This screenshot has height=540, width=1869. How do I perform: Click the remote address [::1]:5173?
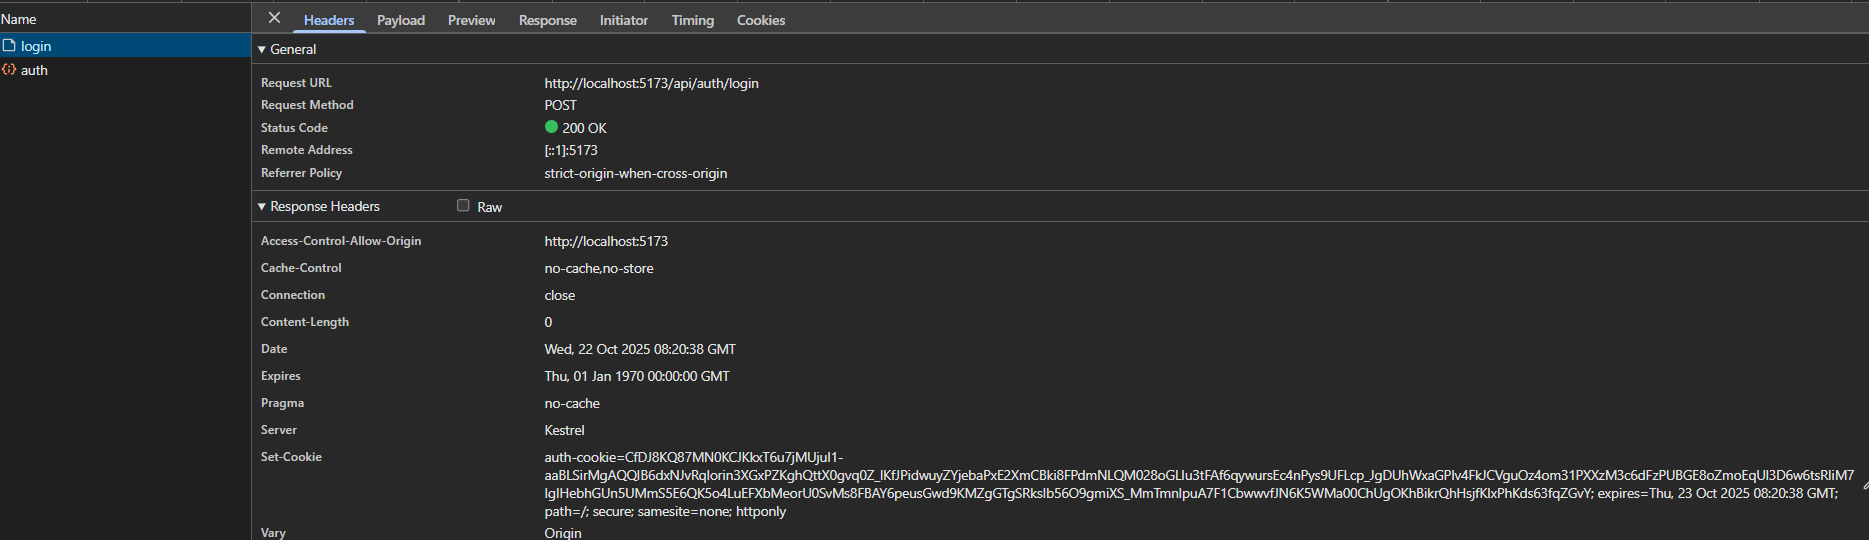click(571, 150)
